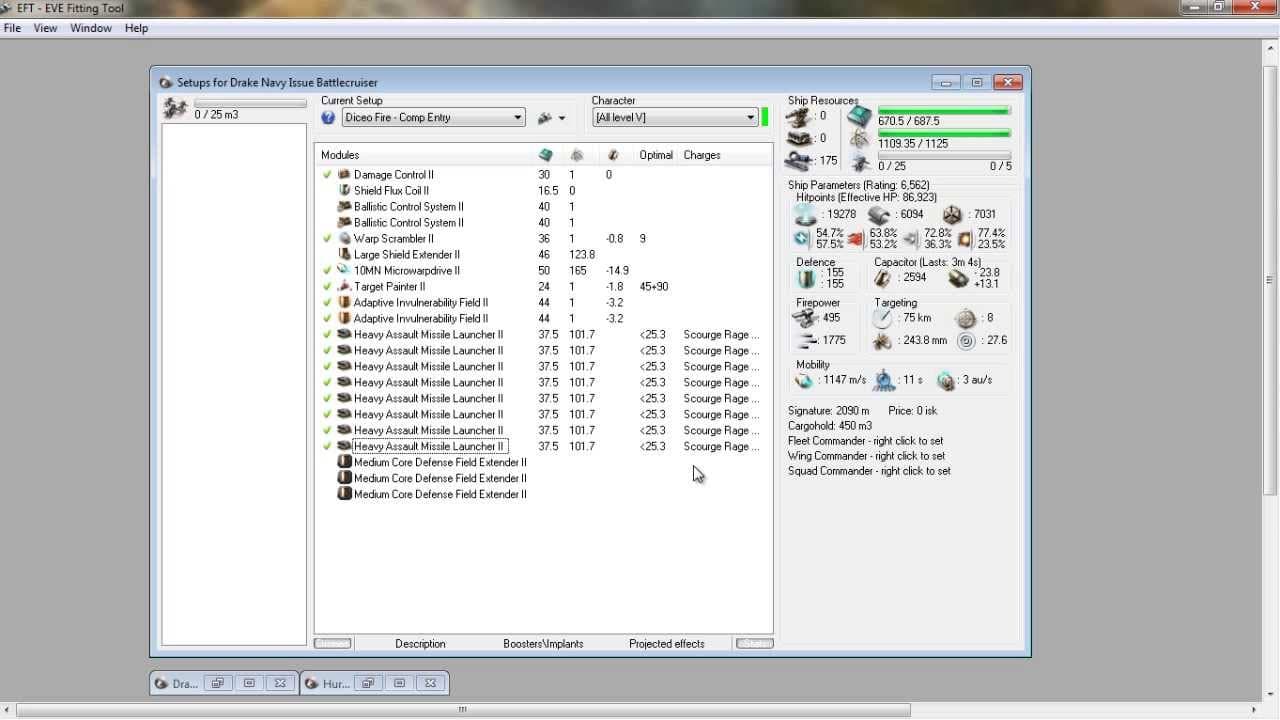Click the drone bay capacity bar above 0 / 25 m3
Screen dimensions: 1280x720
[x=250, y=103]
